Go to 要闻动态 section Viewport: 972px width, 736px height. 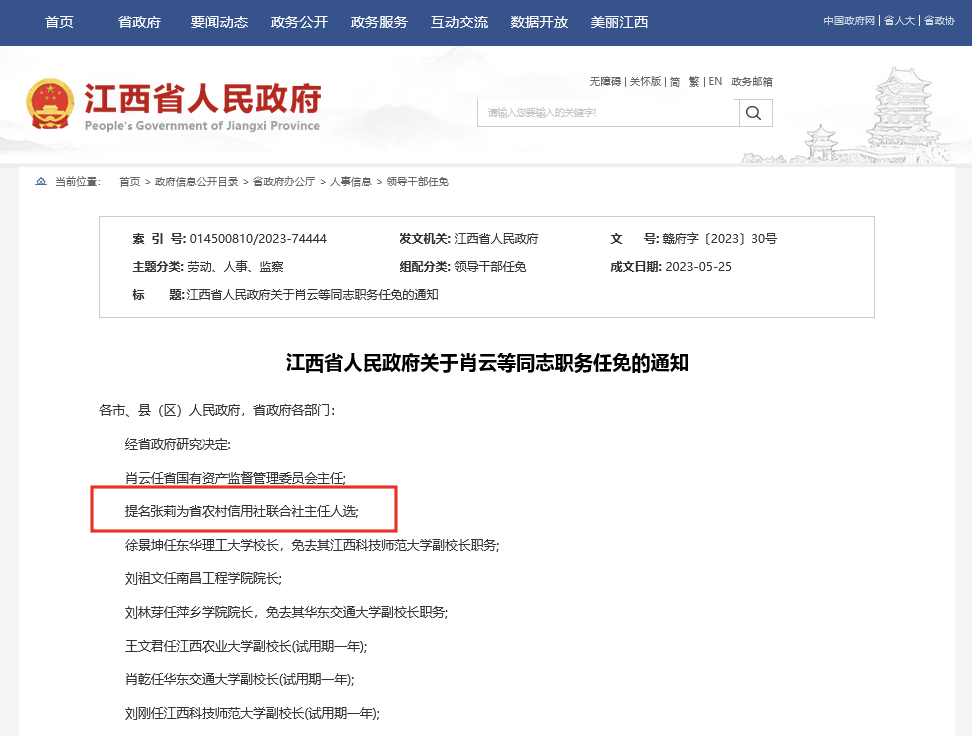[x=219, y=22]
